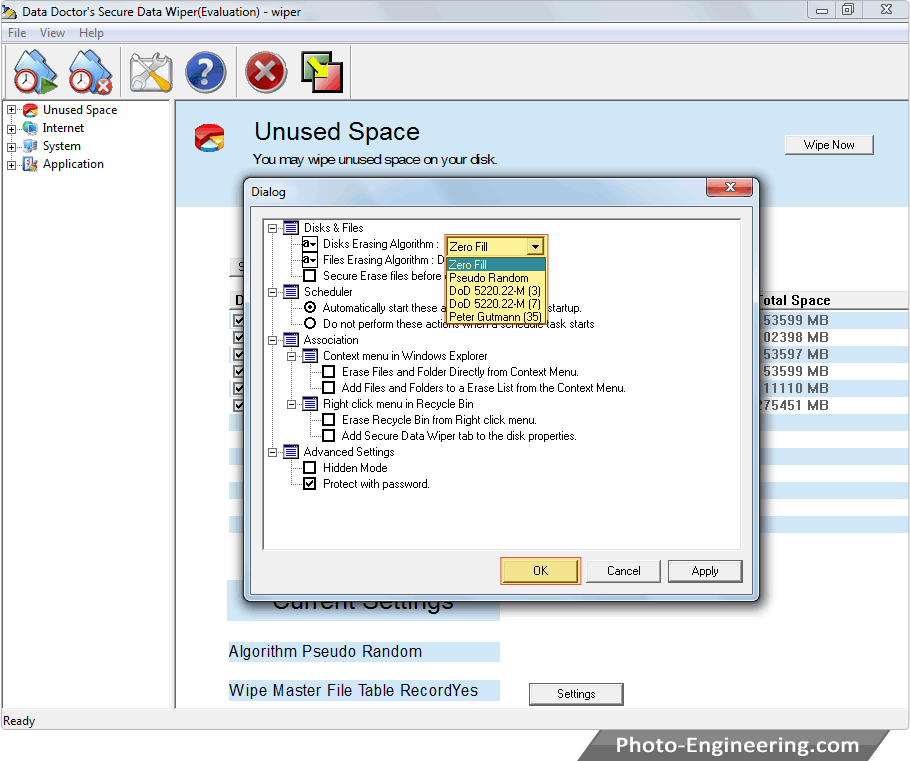
Task: Check Erase Recycle Bin from Right click menu
Action: click(328, 420)
